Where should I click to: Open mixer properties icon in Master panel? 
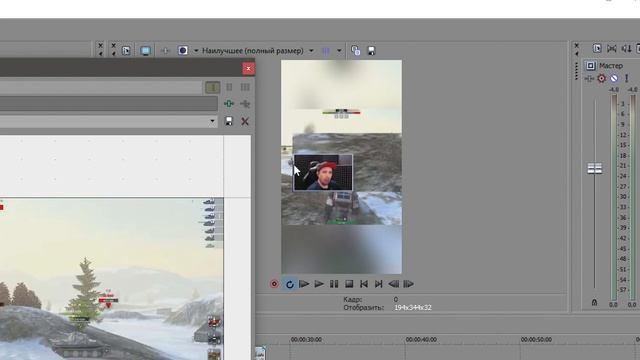(x=597, y=49)
